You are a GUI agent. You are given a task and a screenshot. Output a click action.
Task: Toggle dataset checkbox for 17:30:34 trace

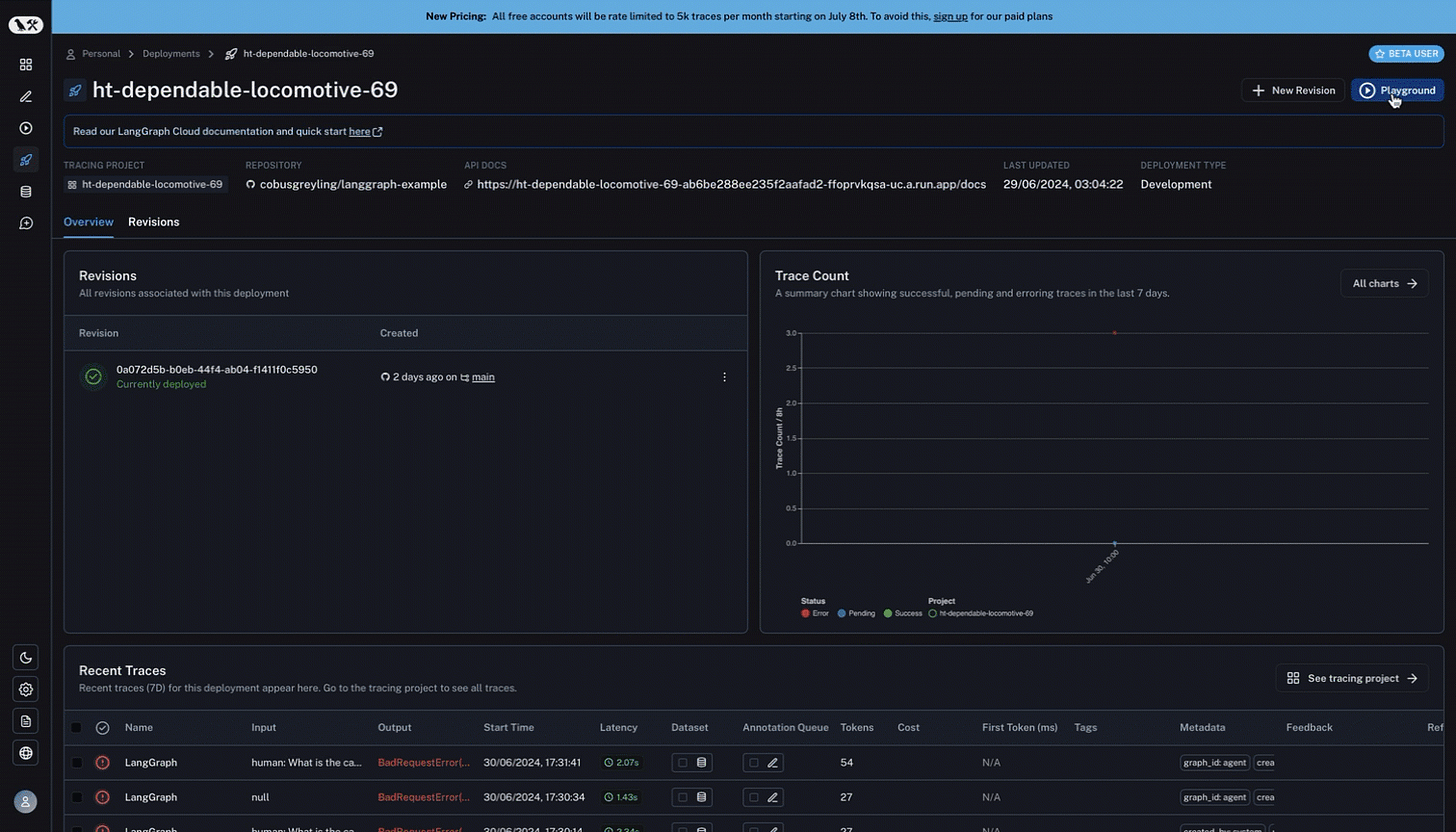(x=683, y=798)
